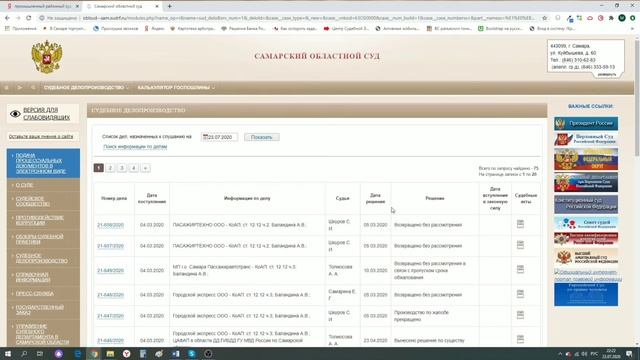The image size is (640, 360).
Task: Click the expand button on address box
Action: click(x=607, y=74)
